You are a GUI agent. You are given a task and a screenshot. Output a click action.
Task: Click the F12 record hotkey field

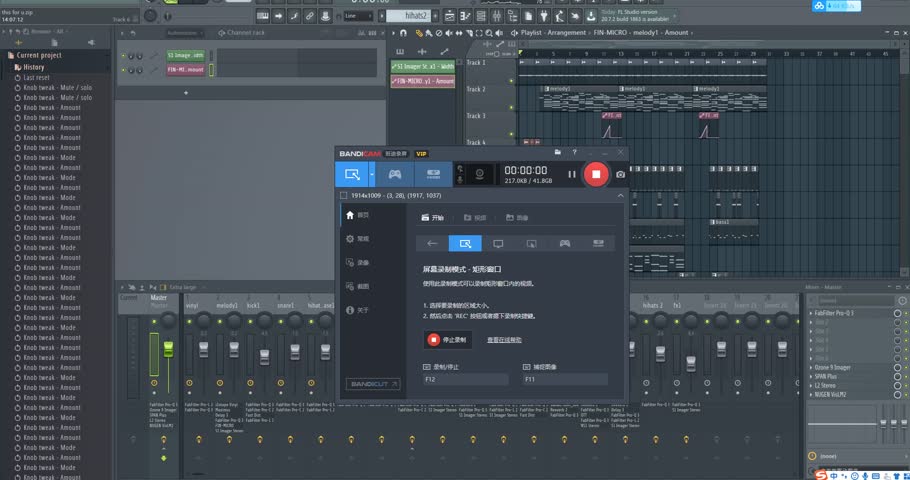[465, 380]
